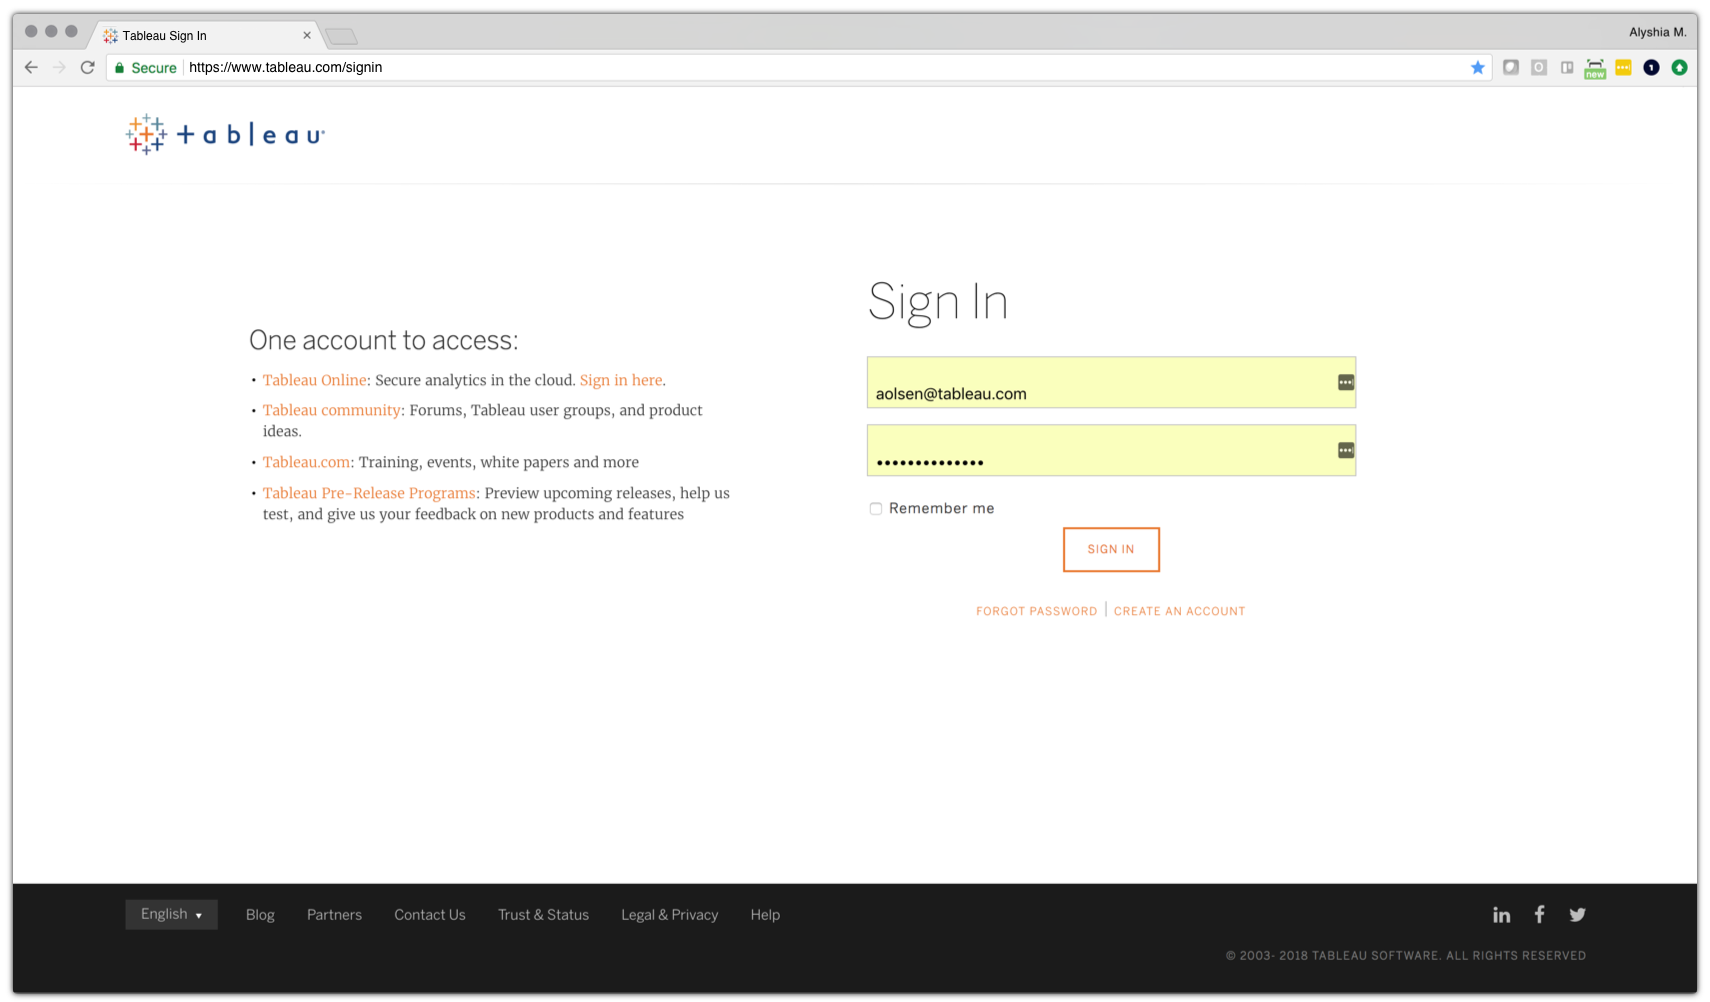Click the password manager icon in password field
The height and width of the screenshot is (1002, 1710).
tap(1346, 450)
